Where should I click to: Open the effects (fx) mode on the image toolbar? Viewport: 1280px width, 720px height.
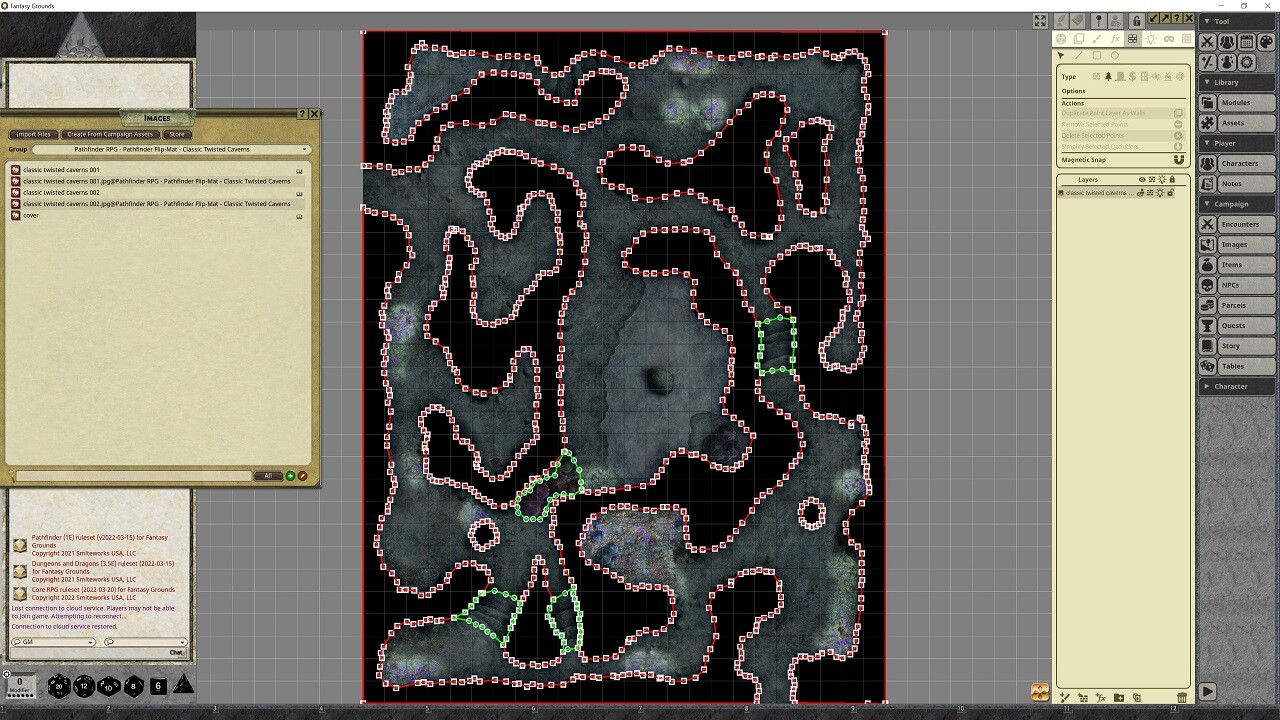[1116, 38]
